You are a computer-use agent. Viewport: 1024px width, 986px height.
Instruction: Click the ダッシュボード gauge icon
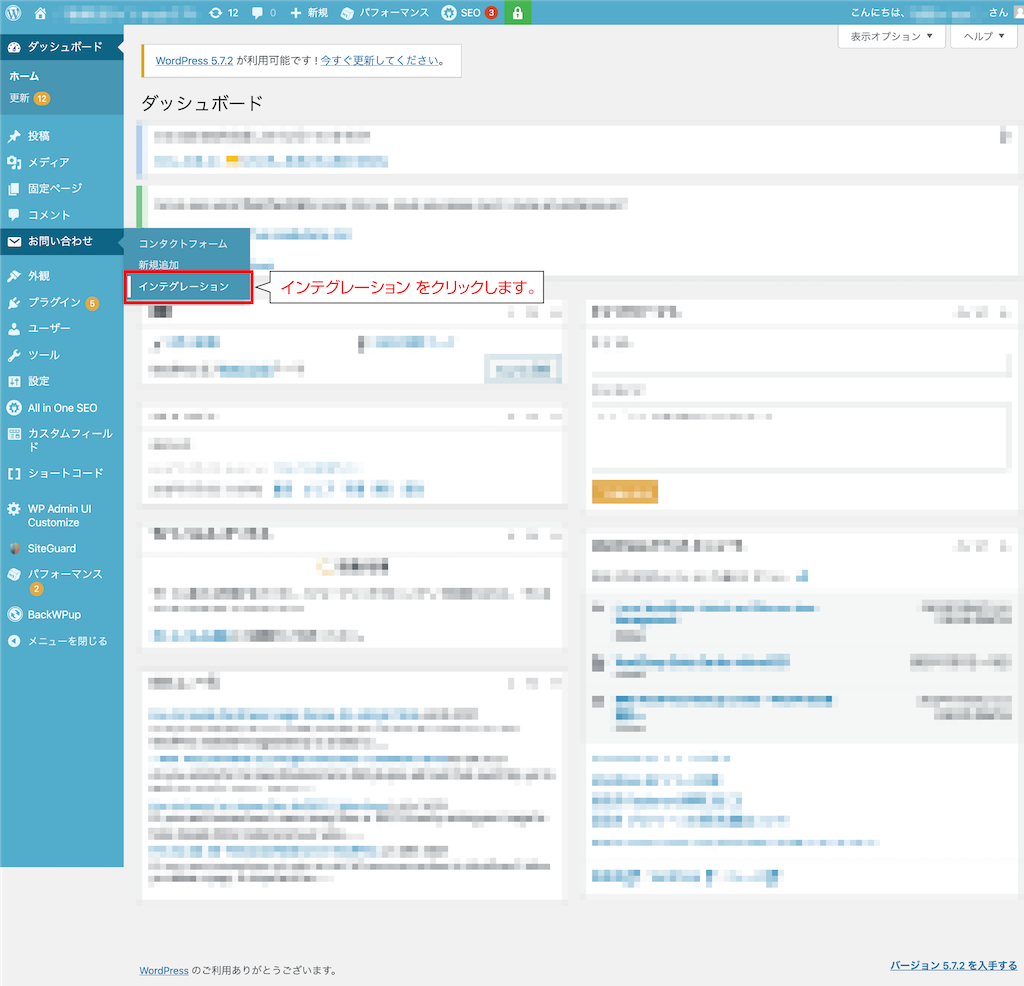coord(14,47)
